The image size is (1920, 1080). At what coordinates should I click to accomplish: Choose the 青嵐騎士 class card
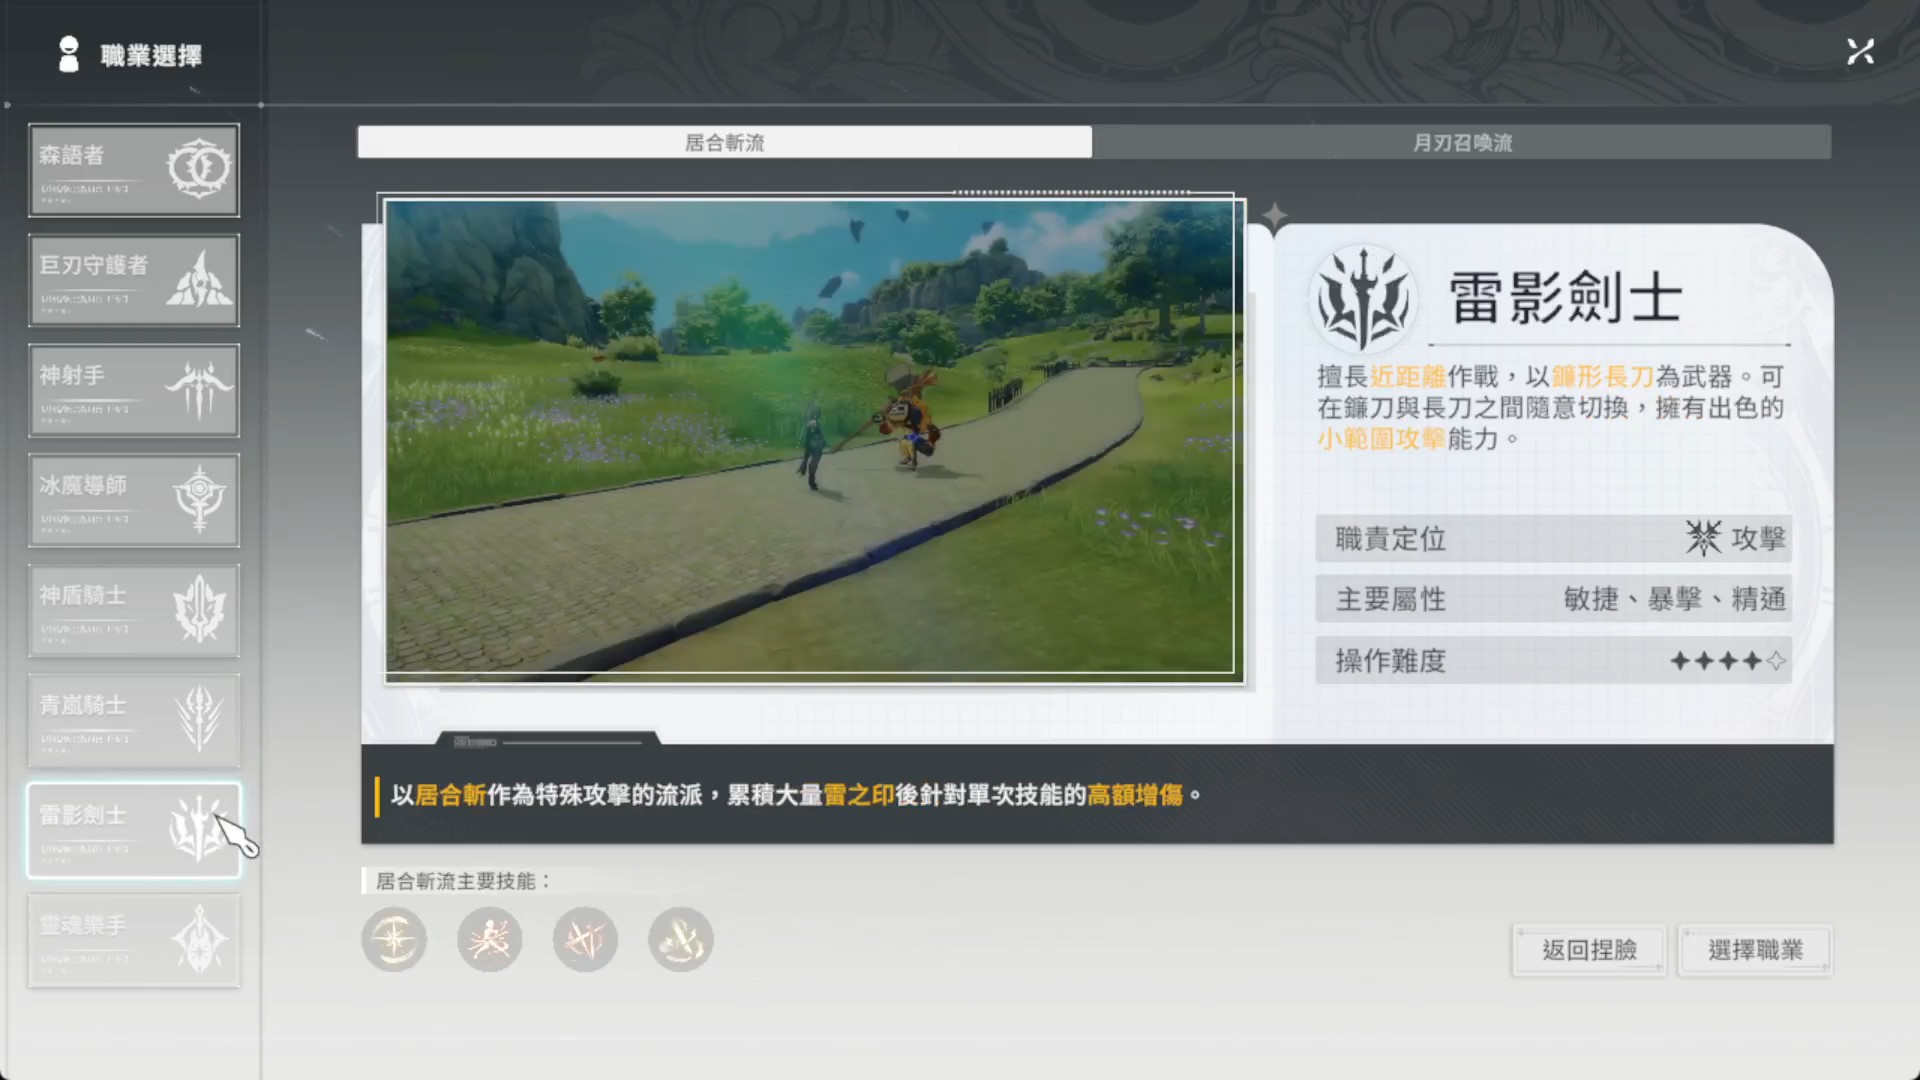pos(133,720)
